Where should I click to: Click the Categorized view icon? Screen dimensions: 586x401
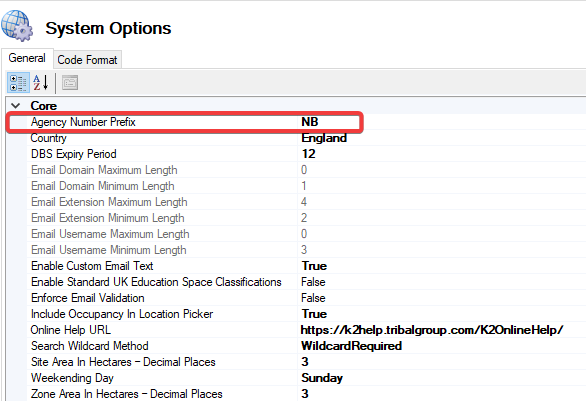(18, 83)
